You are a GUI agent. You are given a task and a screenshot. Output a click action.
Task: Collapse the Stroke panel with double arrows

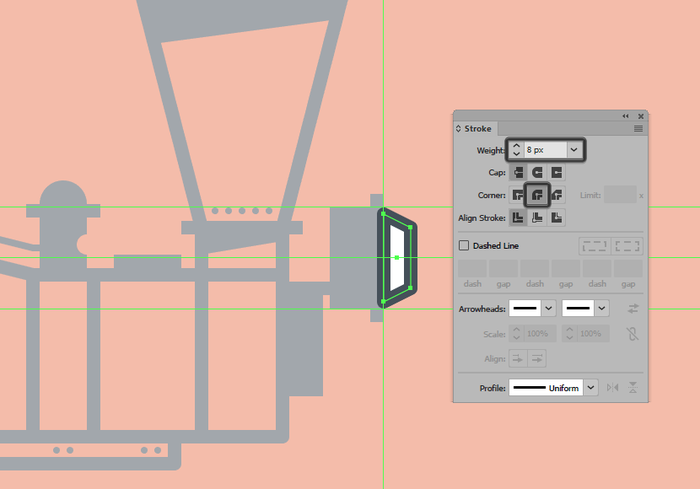pos(627,116)
